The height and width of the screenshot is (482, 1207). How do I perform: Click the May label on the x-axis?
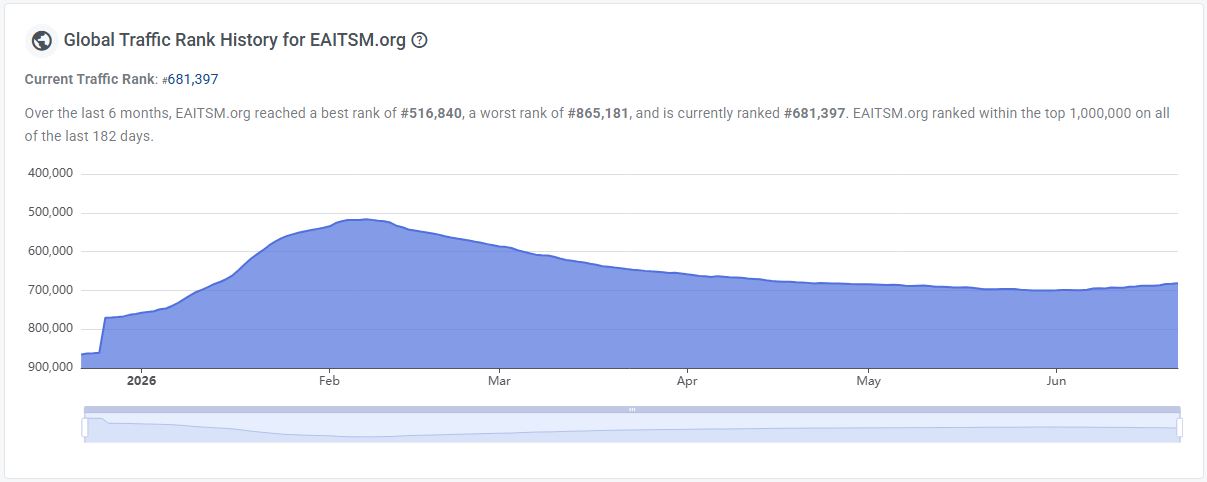pos(868,381)
